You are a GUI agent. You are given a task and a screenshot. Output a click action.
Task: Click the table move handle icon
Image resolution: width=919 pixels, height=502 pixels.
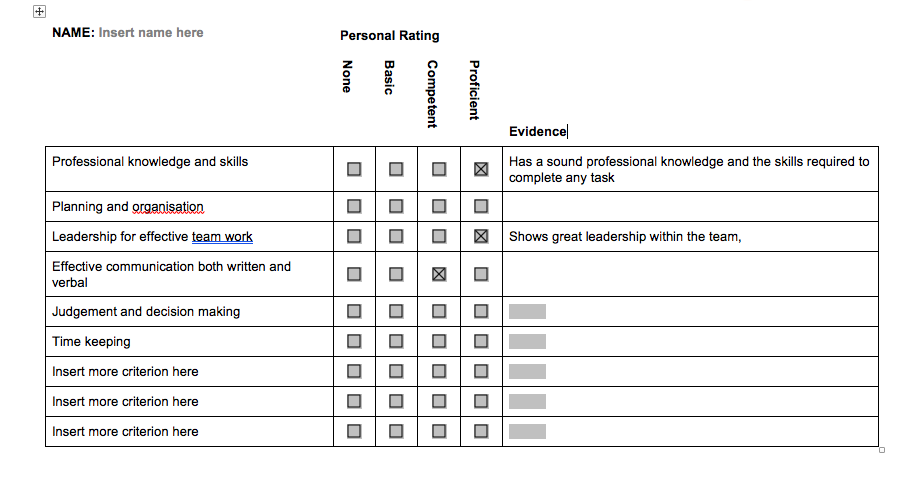39,11
